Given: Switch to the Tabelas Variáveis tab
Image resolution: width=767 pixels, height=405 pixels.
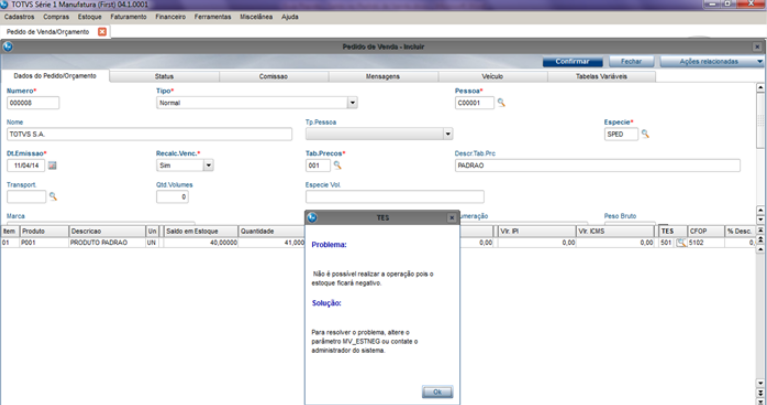Looking at the screenshot, I should click(x=602, y=76).
